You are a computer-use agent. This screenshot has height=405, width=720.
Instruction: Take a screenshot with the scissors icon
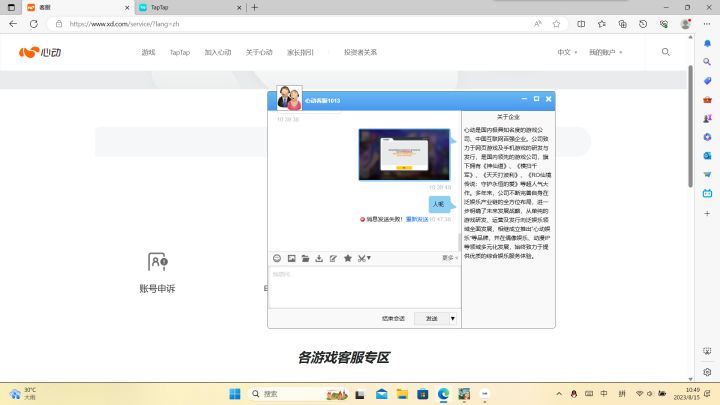362,258
